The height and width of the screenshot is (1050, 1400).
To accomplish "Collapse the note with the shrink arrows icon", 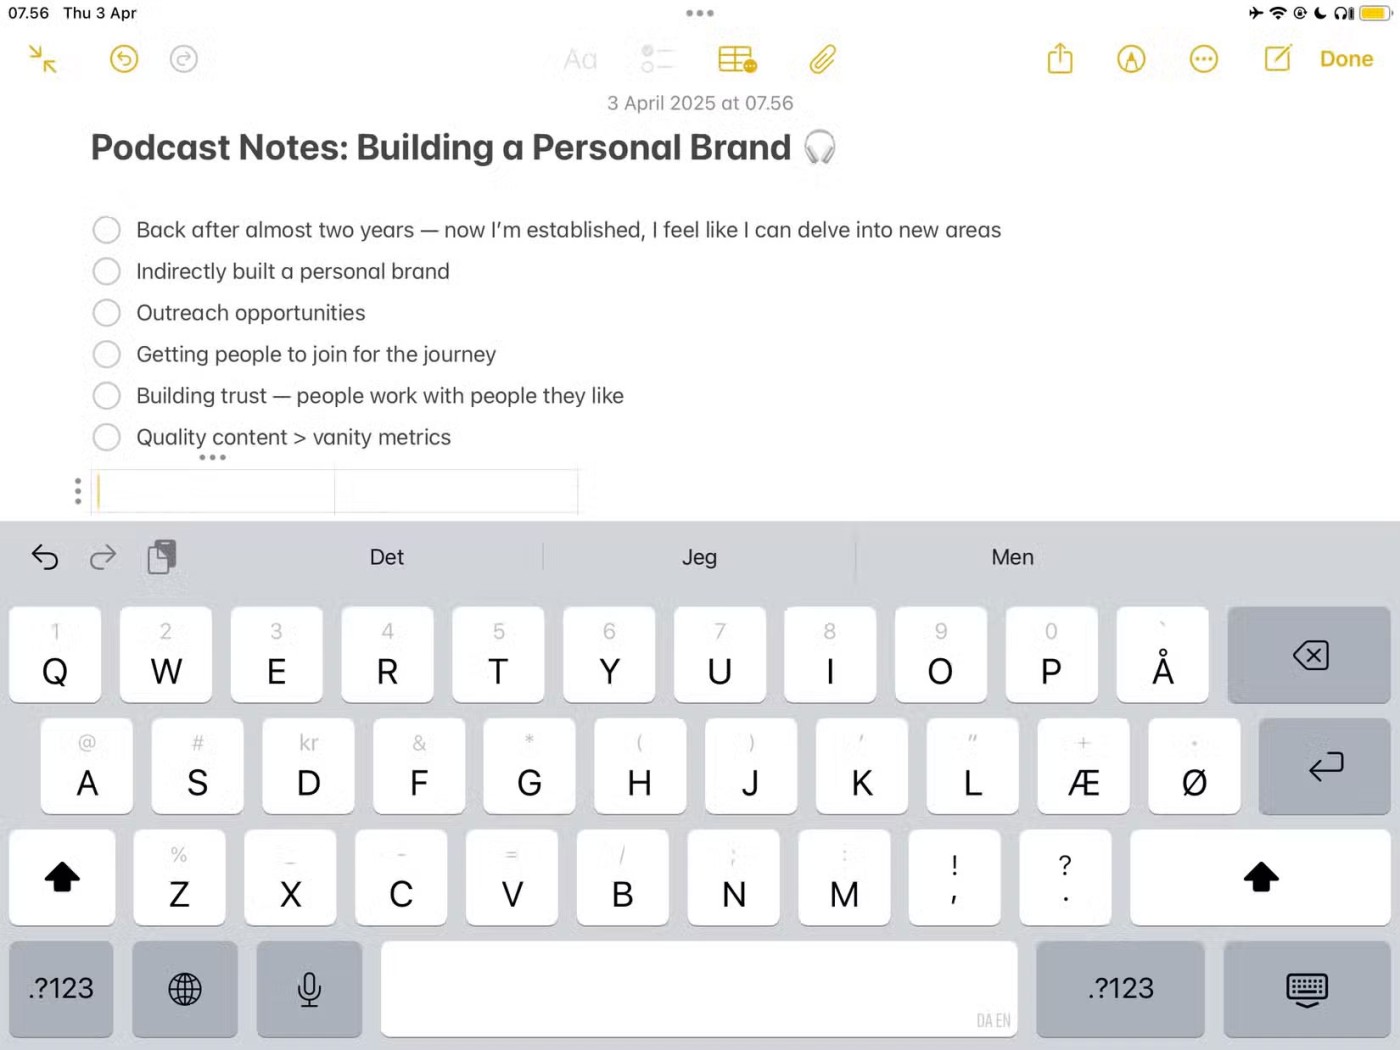I will click(43, 59).
